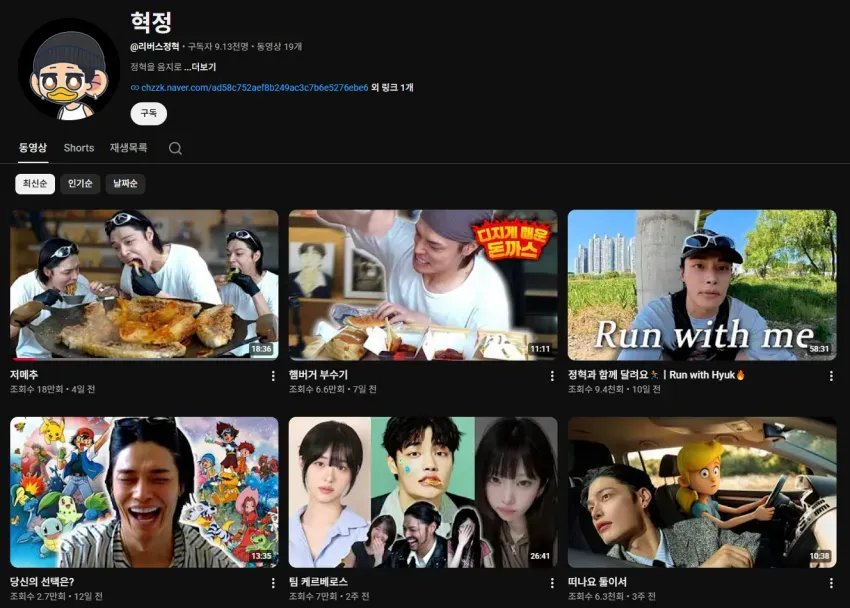Open the Run with me video thumbnail
850x608 pixels.
click(x=702, y=285)
